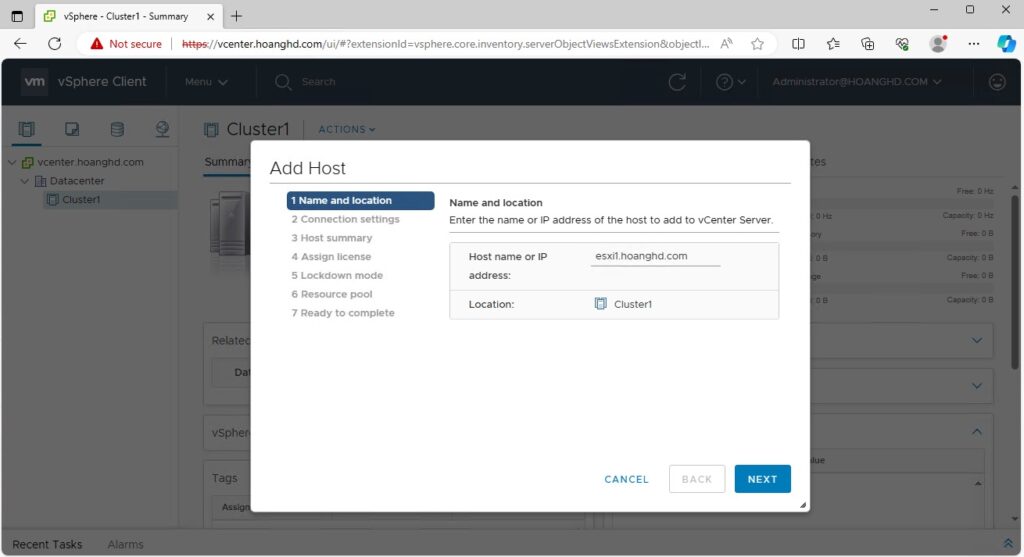Select vcenter.hoanghd.com in the inventory tree
1024x557 pixels.
(90, 162)
